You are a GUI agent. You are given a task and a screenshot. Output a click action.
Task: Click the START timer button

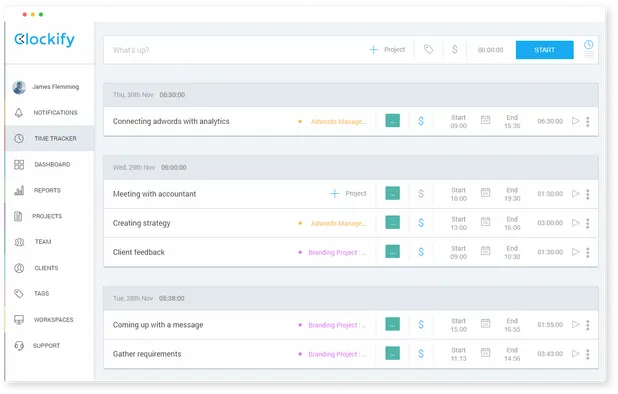[544, 50]
